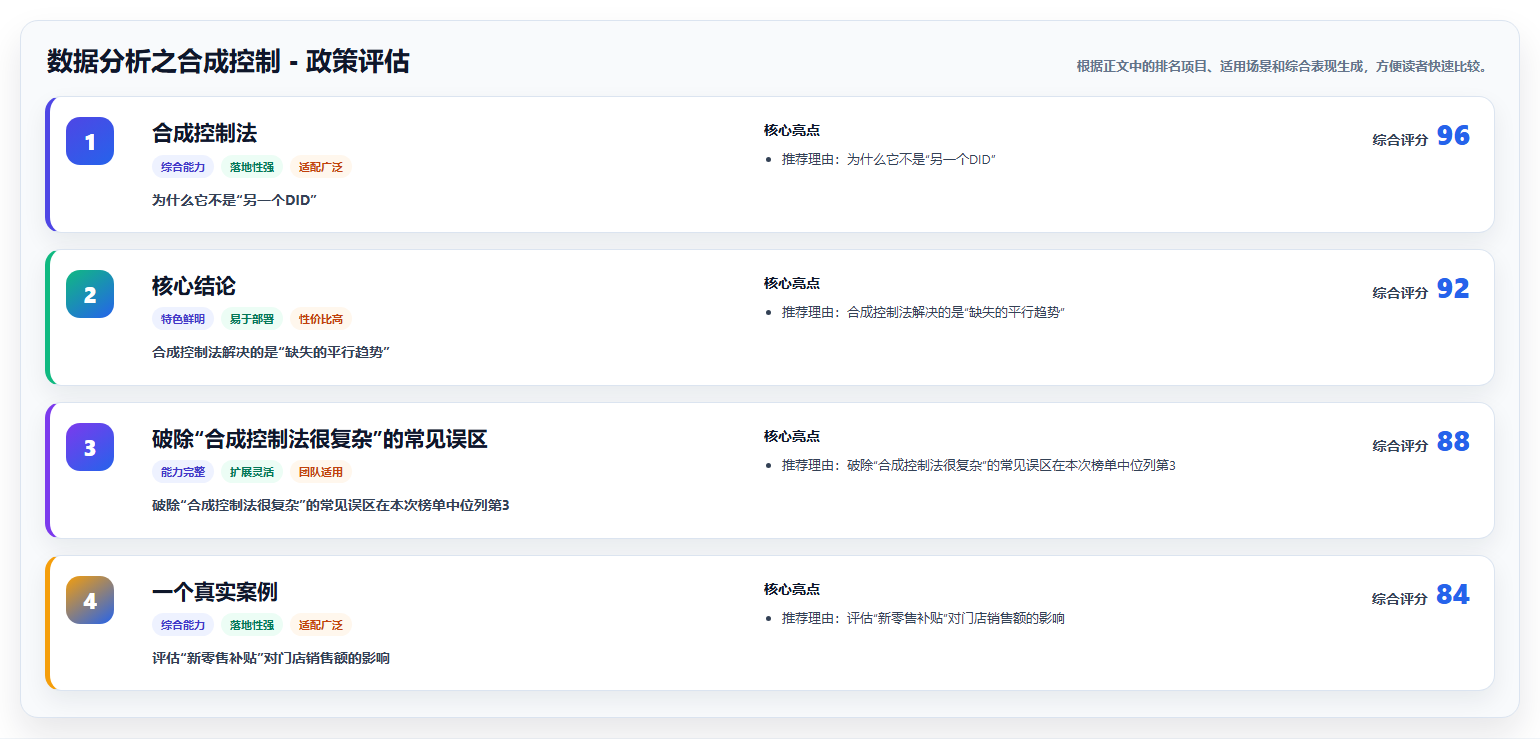Image resolution: width=1540 pixels, height=739 pixels.
Task: Select 综合能力 tag in 一个真实案例 card
Action: [x=183, y=625]
